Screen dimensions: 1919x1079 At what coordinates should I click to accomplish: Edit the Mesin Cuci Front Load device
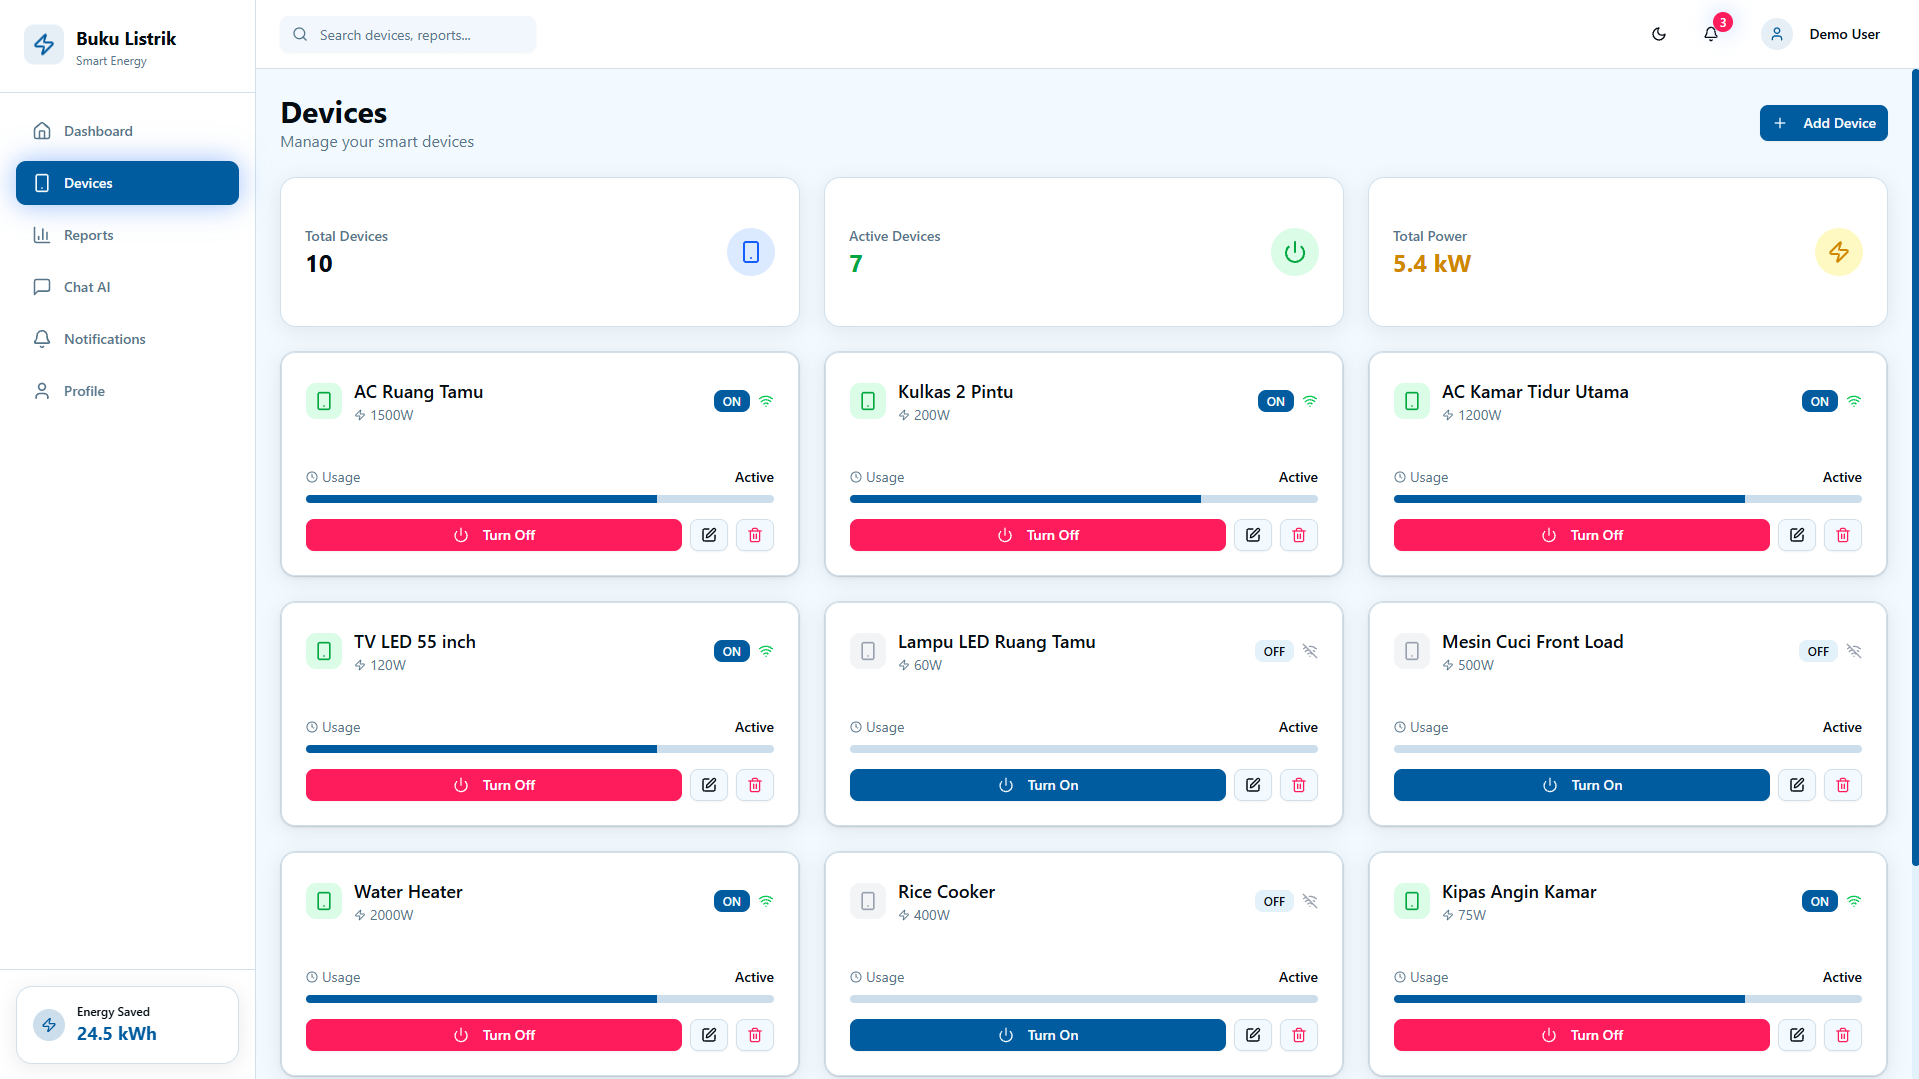coord(1797,785)
